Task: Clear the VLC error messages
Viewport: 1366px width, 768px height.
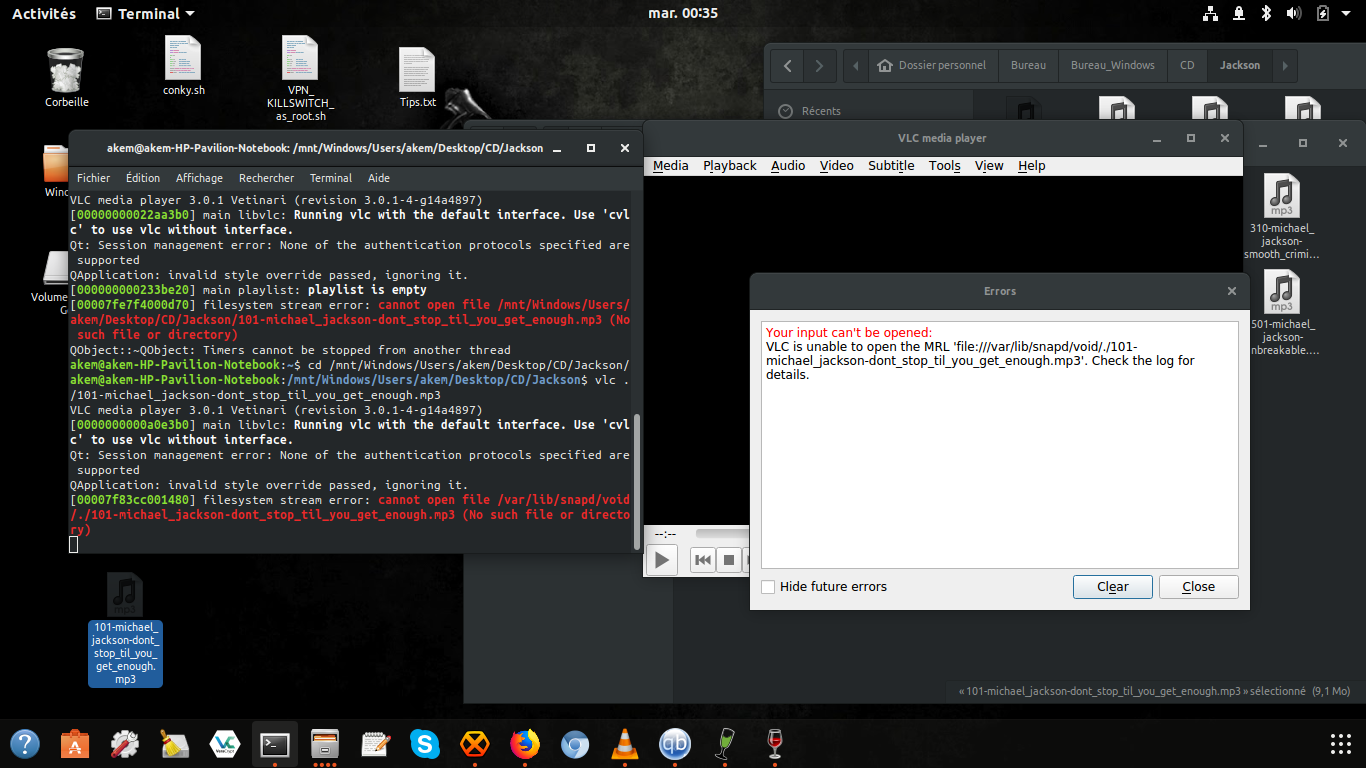Action: pyautogui.click(x=1113, y=587)
